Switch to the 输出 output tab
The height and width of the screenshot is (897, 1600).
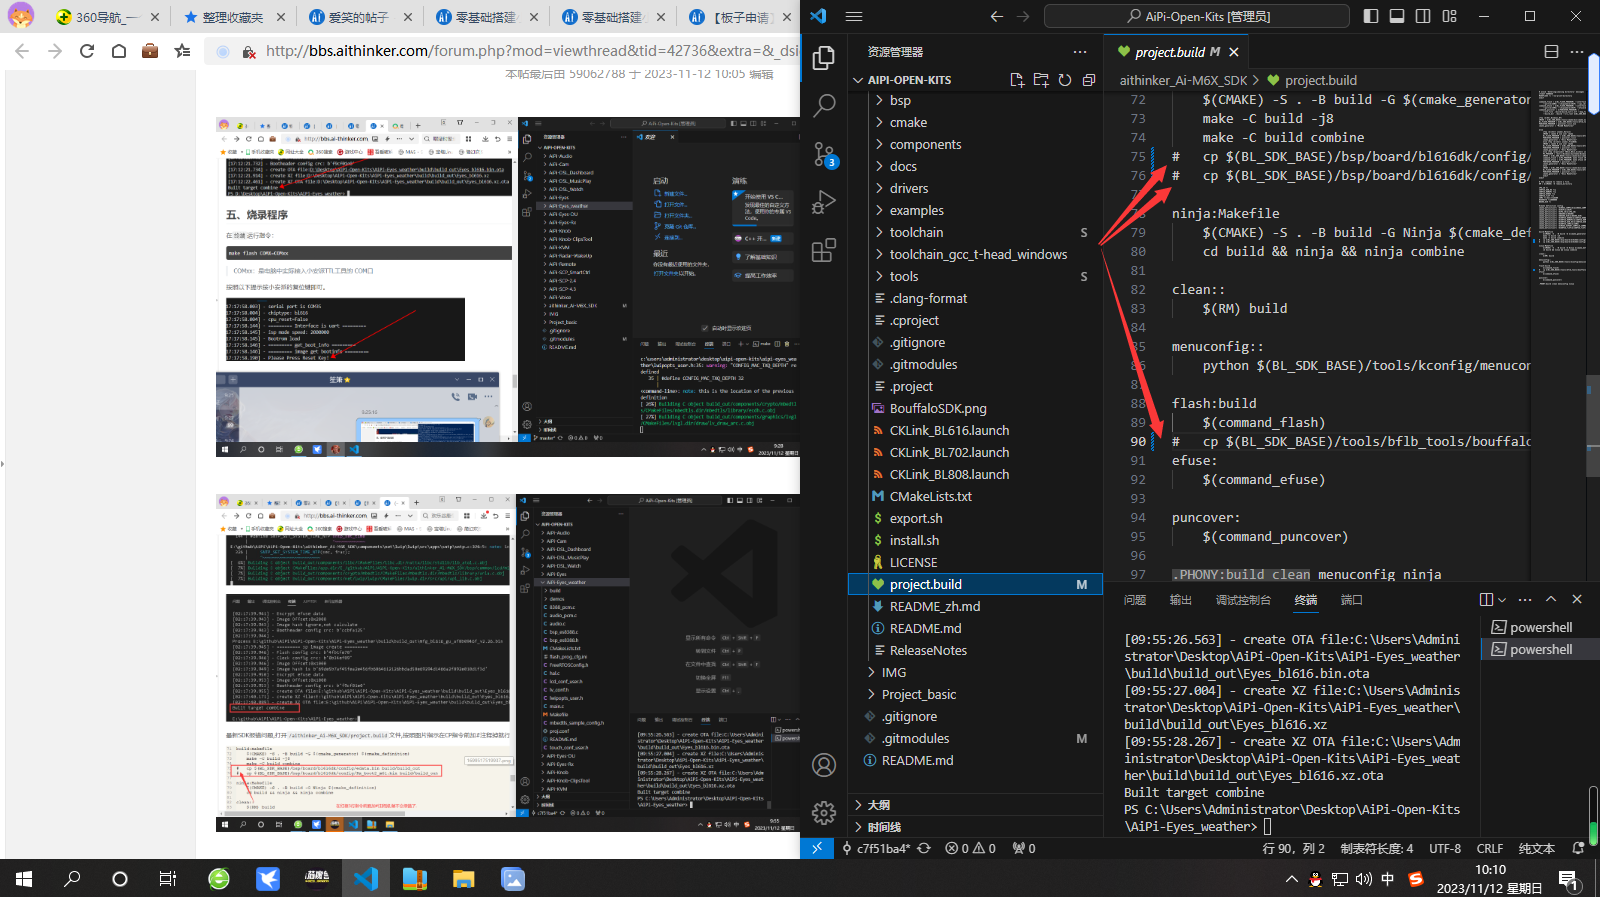pyautogui.click(x=1181, y=600)
